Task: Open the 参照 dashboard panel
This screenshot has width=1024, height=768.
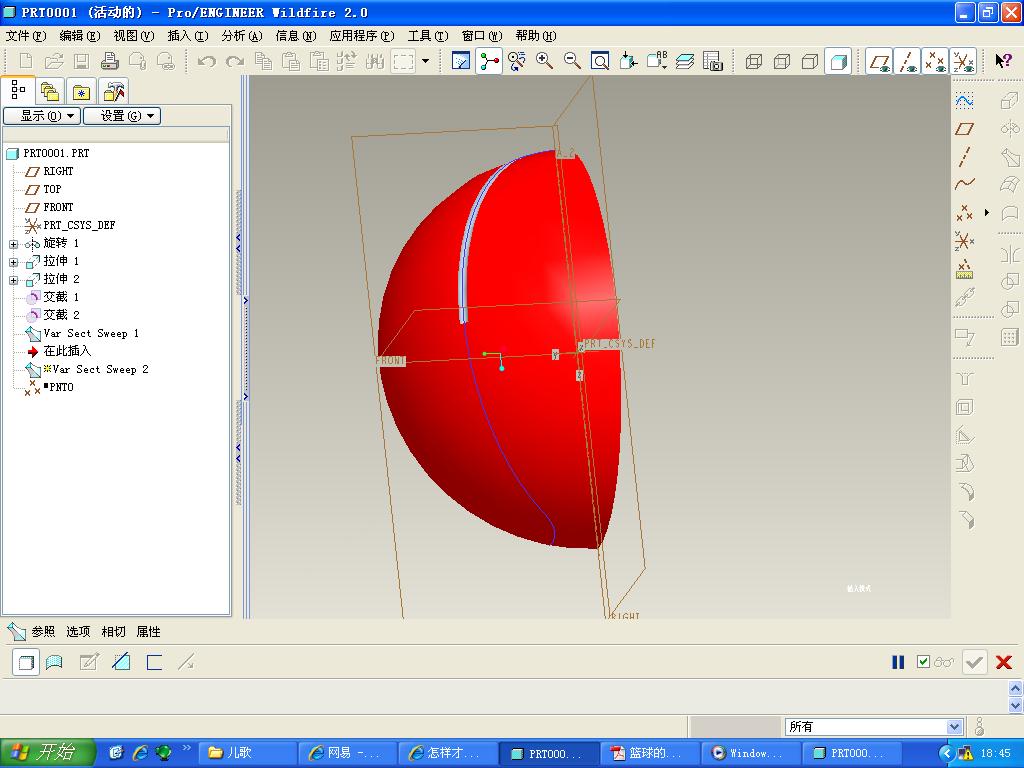Action: tap(43, 632)
